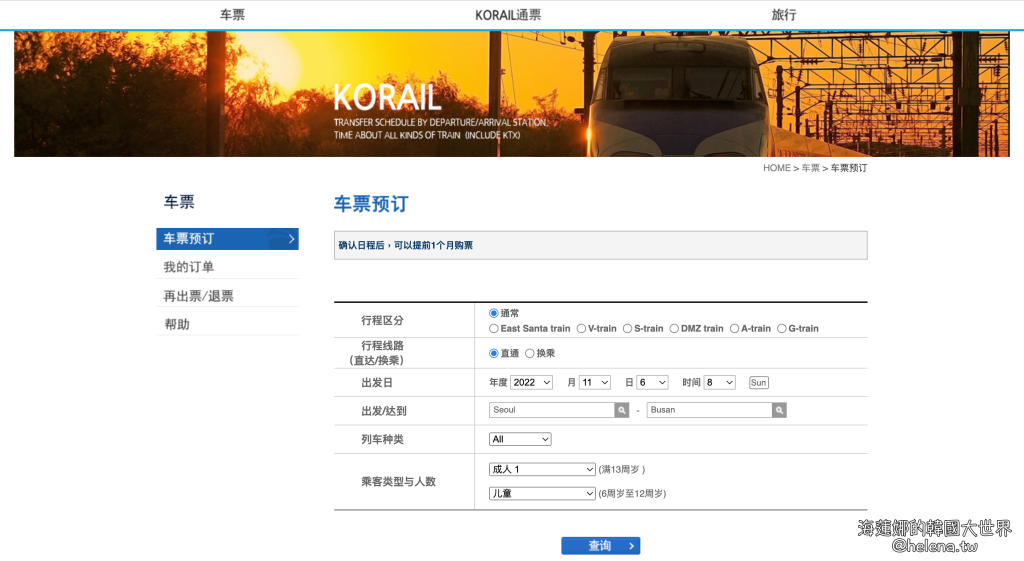The image size is (1024, 561).
Task: Click the Seoul departure station field
Action: click(x=551, y=410)
